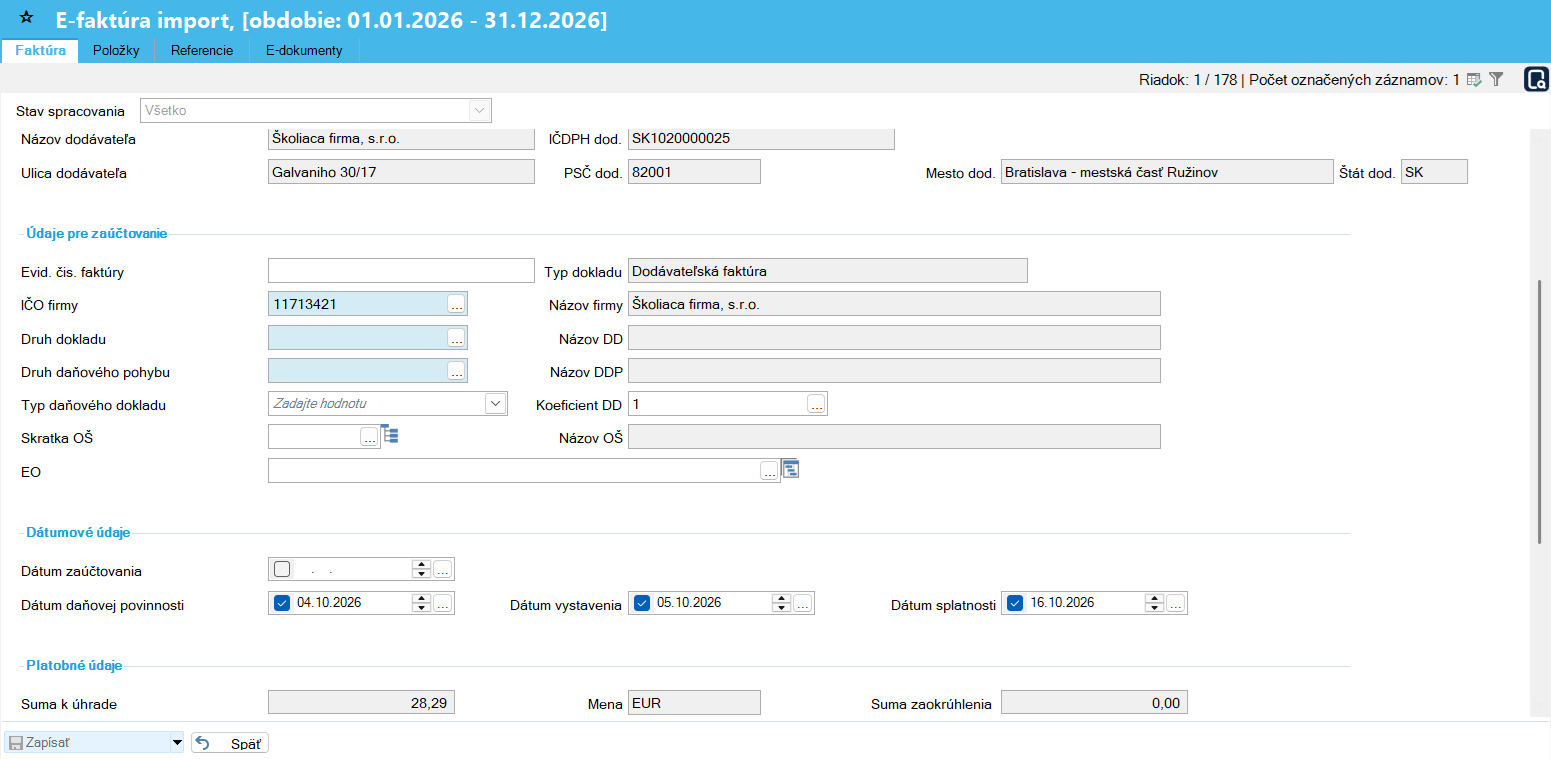1551x759 pixels.
Task: Switch to the E-dokumenty tab
Action: point(304,50)
